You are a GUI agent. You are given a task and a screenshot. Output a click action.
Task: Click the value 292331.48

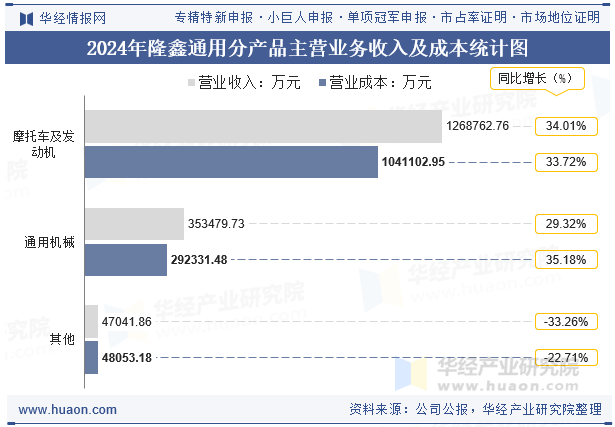199,260
